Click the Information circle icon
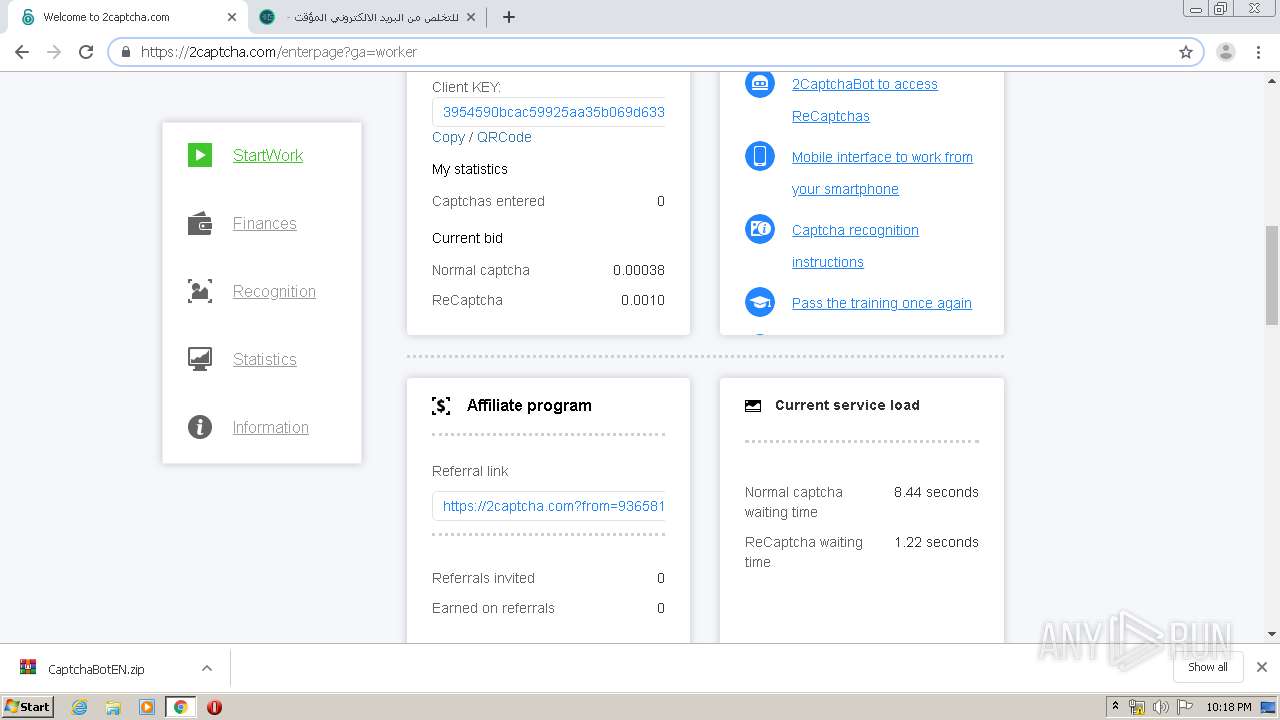Image resolution: width=1280 pixels, height=720 pixels. [x=200, y=427]
